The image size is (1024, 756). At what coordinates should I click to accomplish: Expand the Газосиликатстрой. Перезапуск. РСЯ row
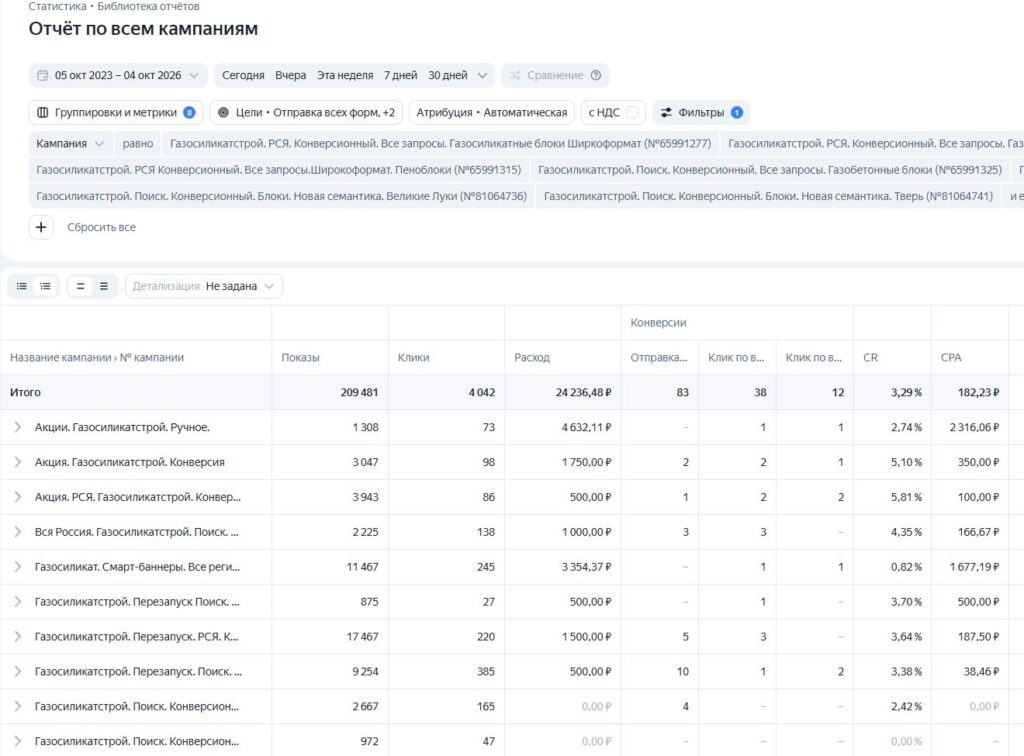(x=18, y=637)
